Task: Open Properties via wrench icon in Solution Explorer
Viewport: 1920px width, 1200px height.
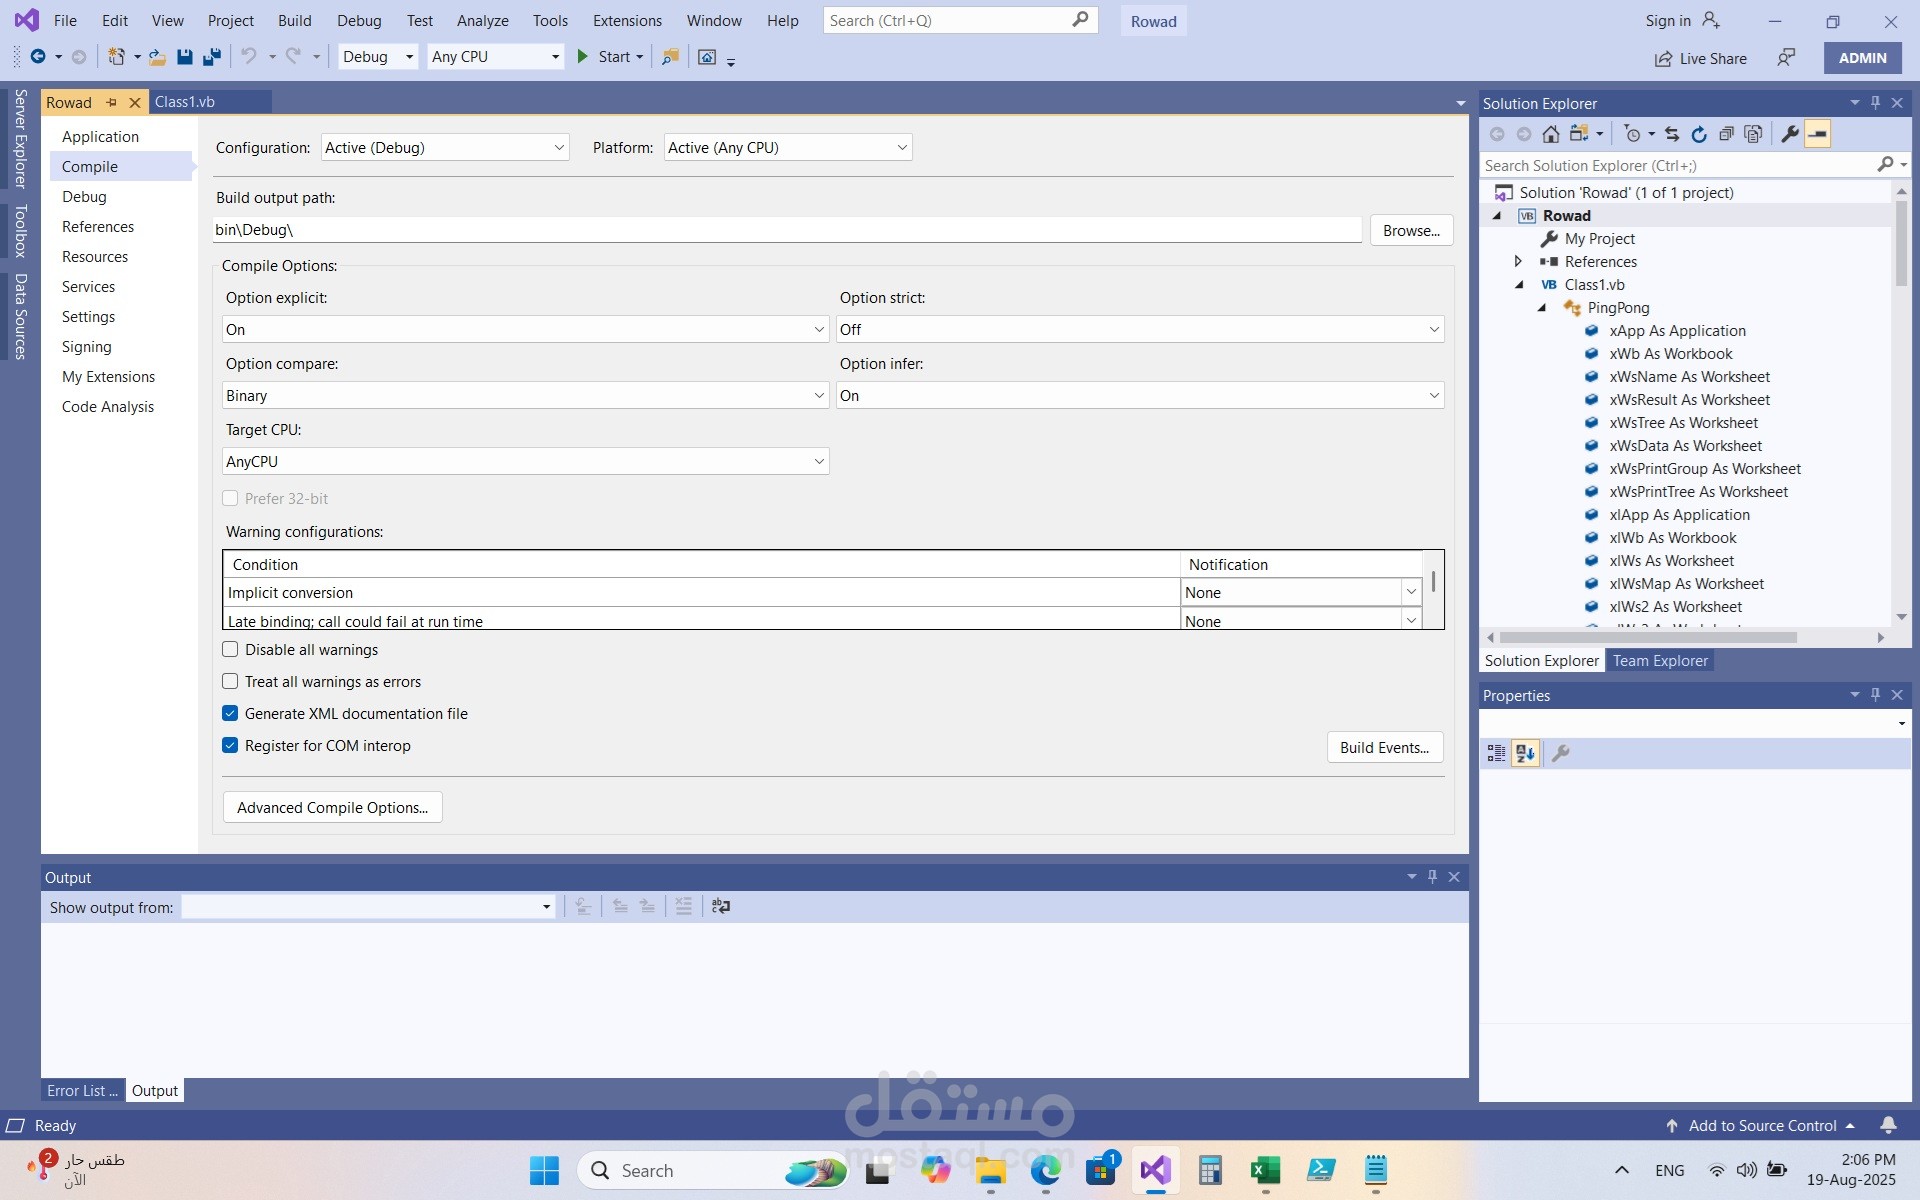Action: point(1790,134)
